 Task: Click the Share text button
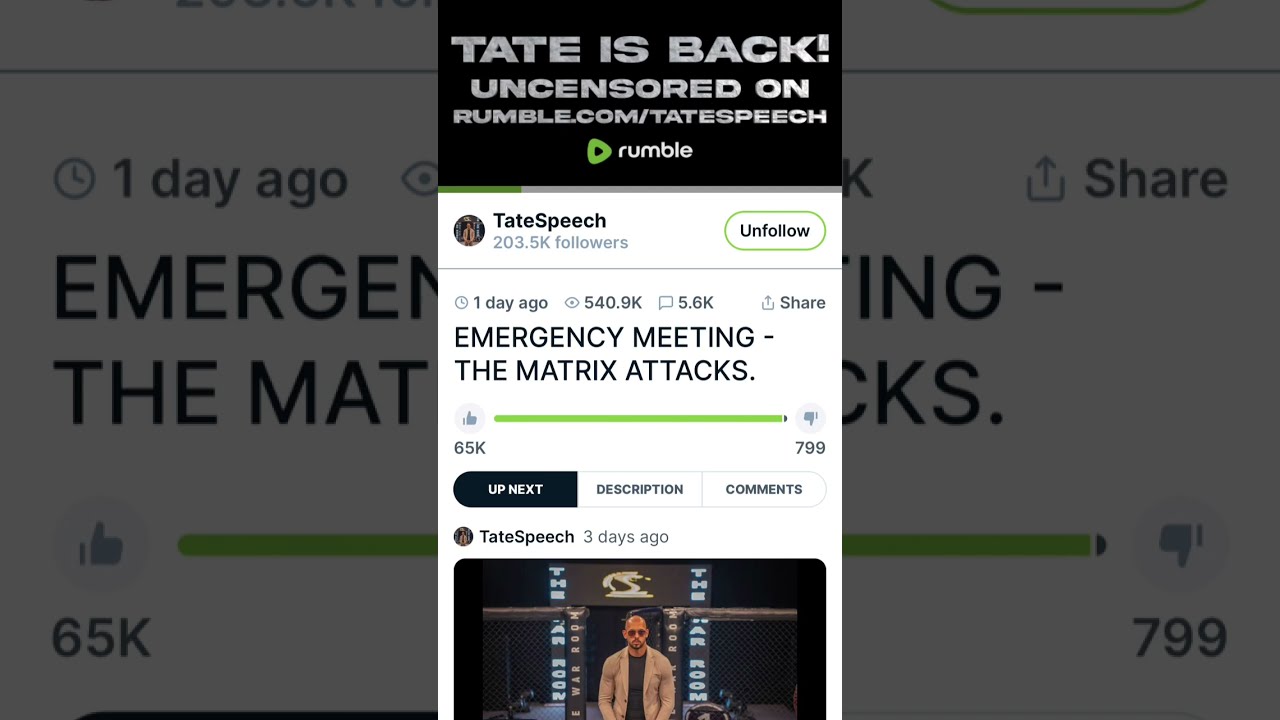802,303
